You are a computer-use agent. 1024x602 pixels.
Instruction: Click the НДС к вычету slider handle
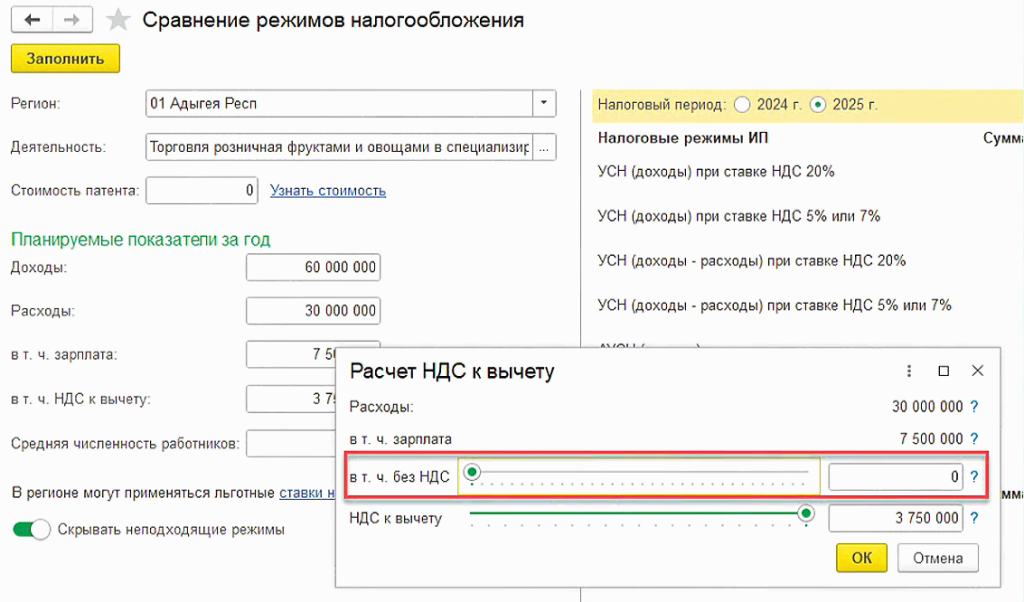click(806, 514)
